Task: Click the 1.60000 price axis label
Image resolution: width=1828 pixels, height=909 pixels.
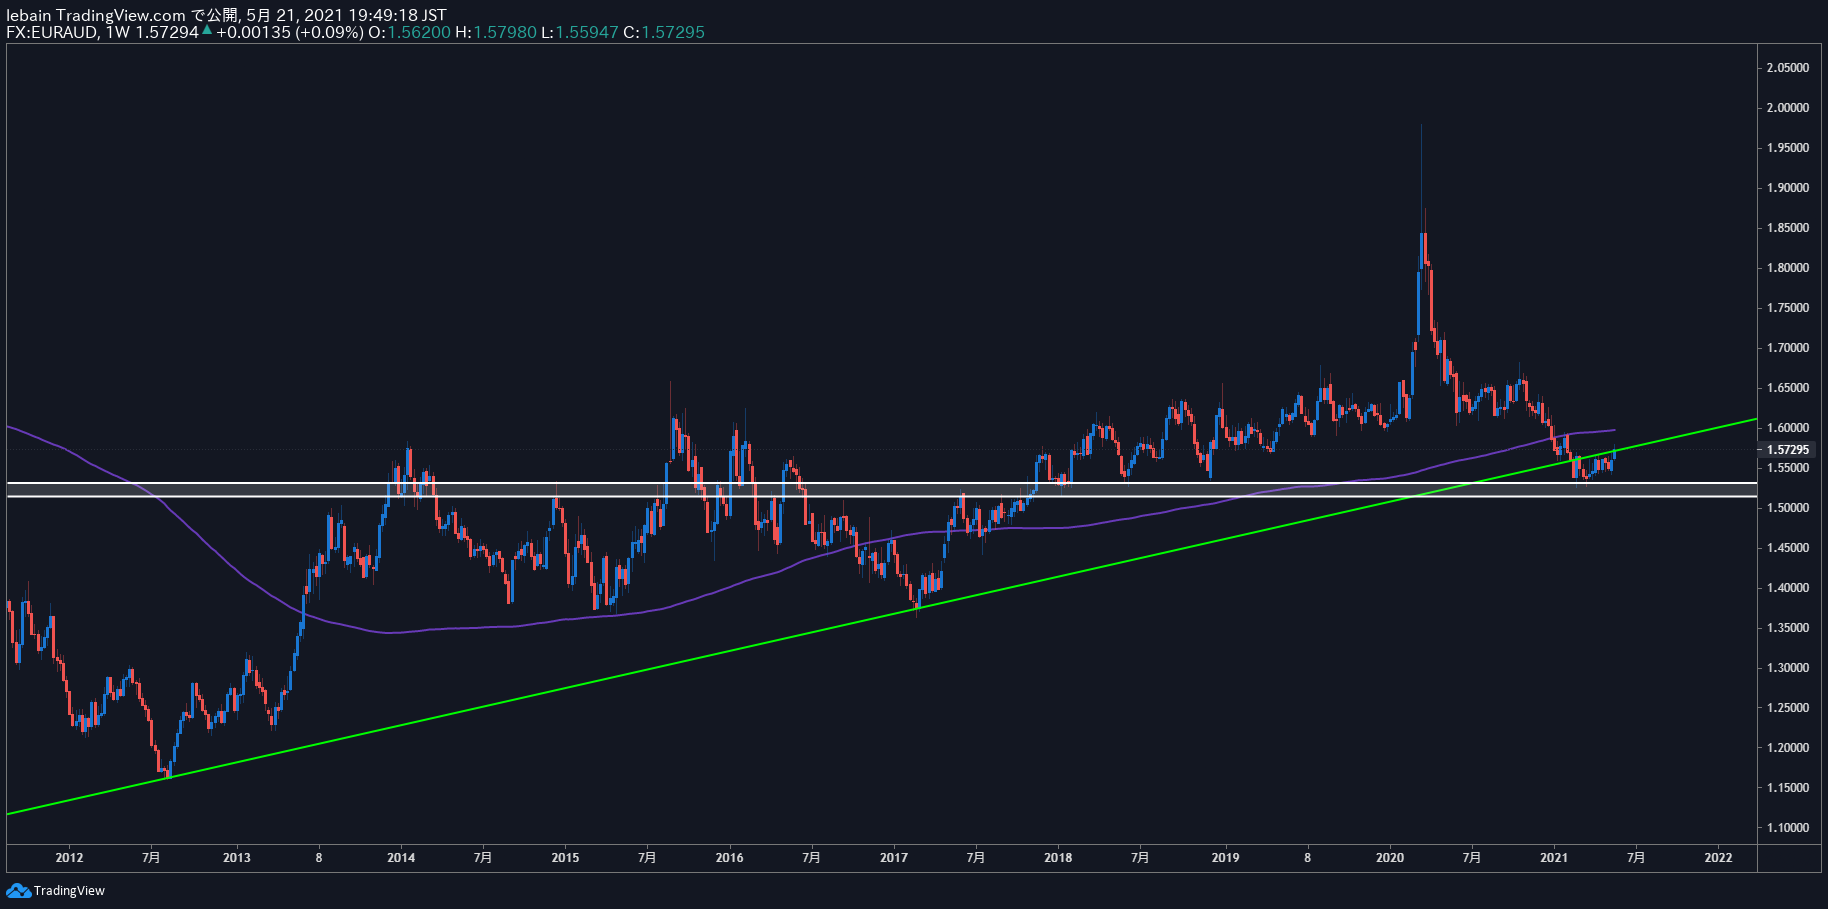Action: (x=1787, y=428)
